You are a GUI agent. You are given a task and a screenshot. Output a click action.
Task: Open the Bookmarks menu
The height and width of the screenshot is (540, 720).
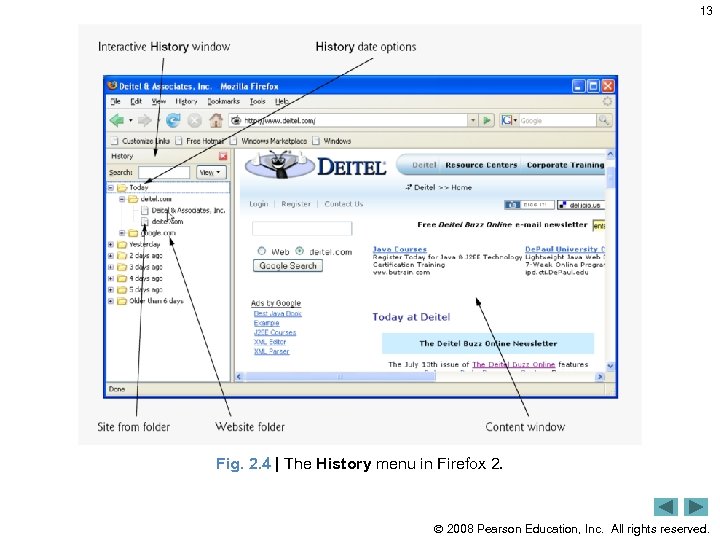pyautogui.click(x=224, y=101)
